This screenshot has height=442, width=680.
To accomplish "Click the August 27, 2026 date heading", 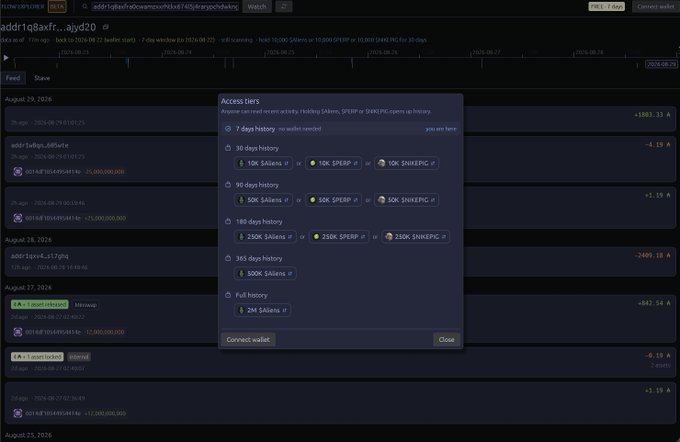I will [28, 288].
